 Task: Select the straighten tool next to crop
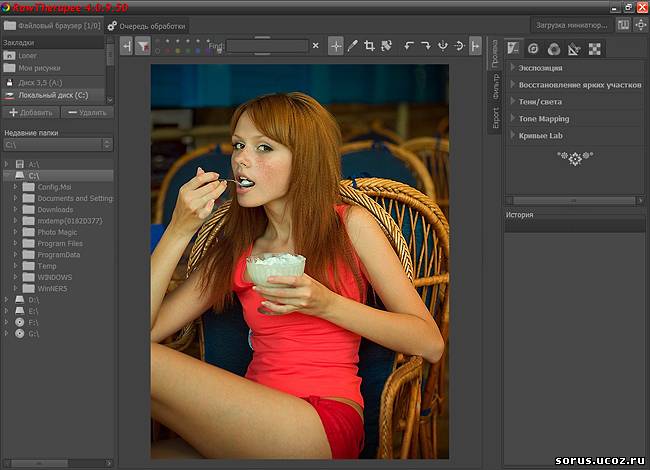coord(385,45)
